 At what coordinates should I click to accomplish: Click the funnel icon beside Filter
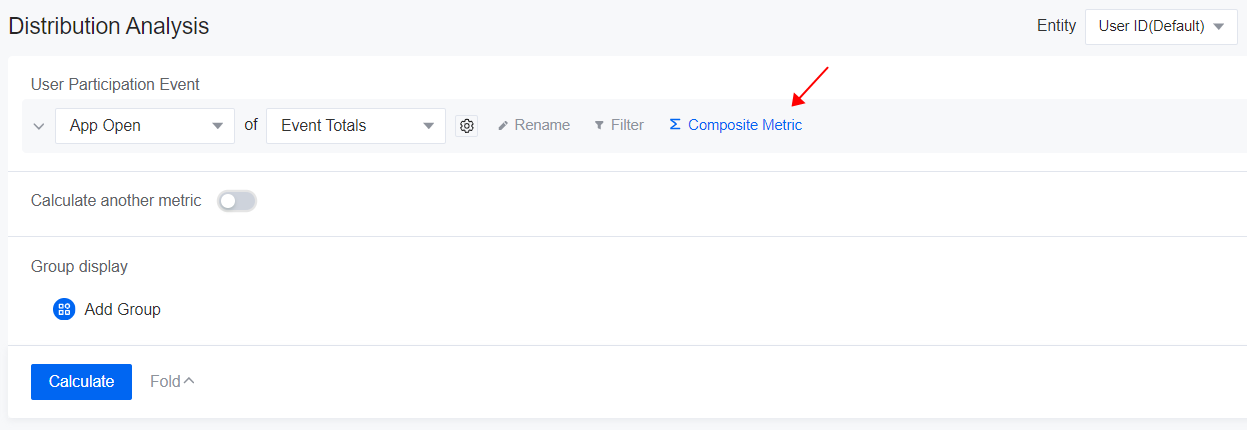pyautogui.click(x=599, y=126)
